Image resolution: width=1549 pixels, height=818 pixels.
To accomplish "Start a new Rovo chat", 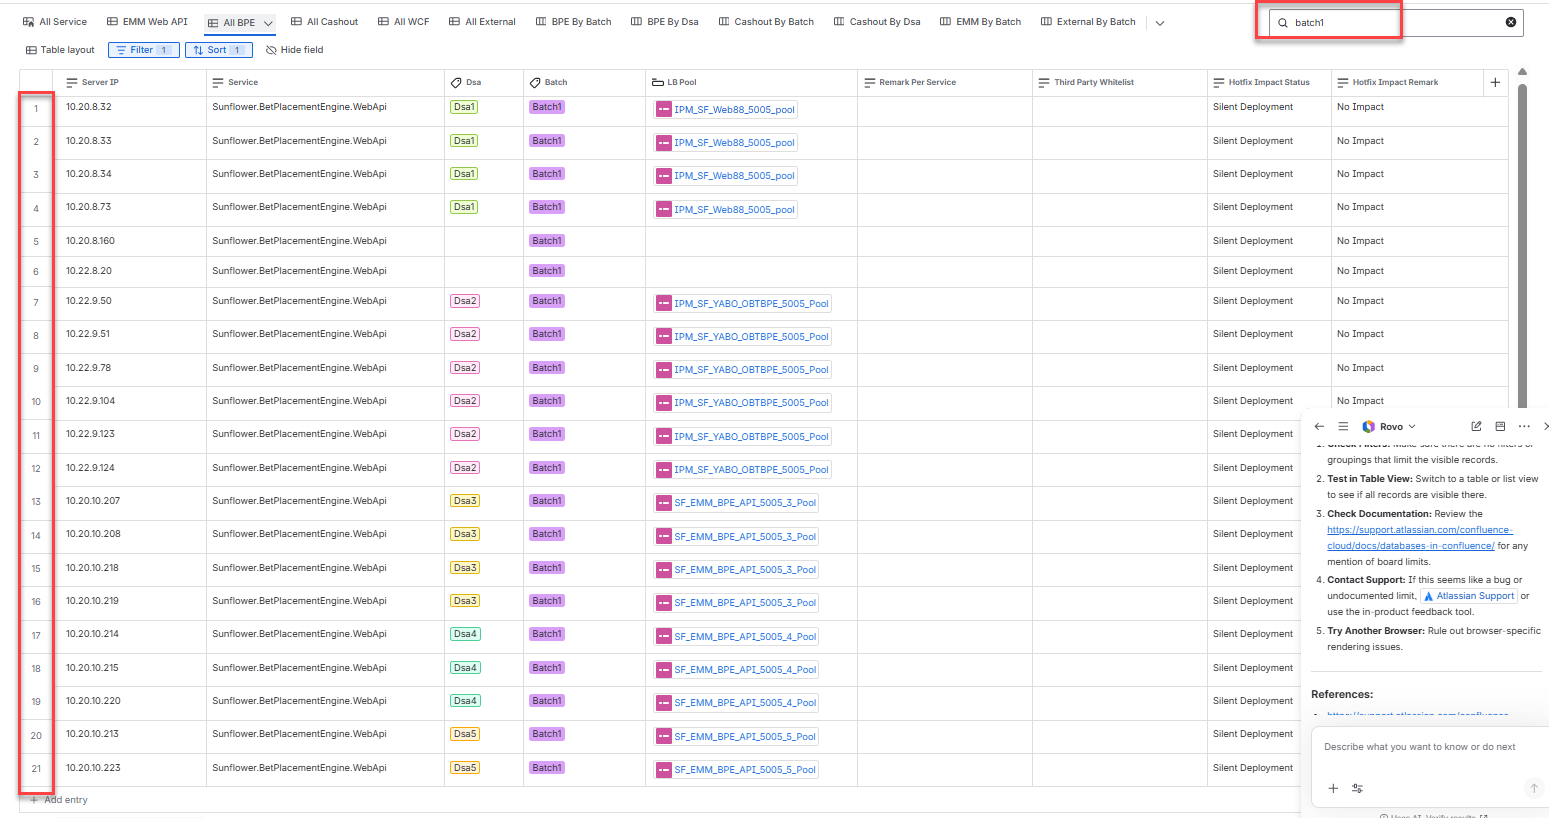I will pyautogui.click(x=1476, y=426).
